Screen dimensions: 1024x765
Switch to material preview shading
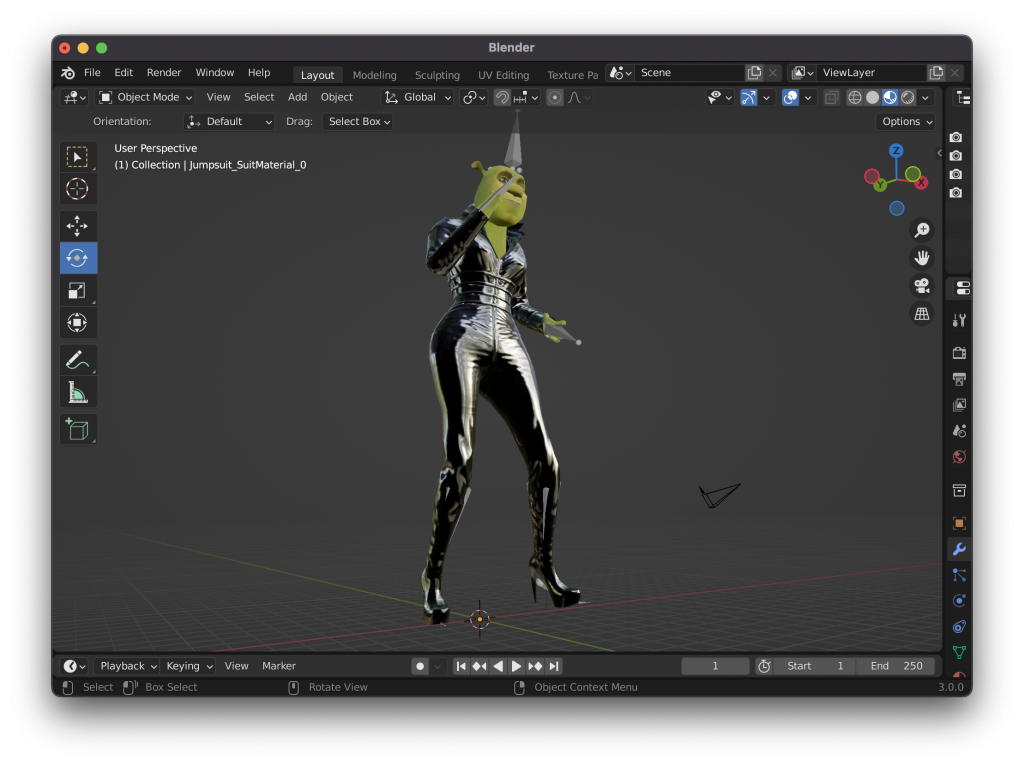pos(889,97)
